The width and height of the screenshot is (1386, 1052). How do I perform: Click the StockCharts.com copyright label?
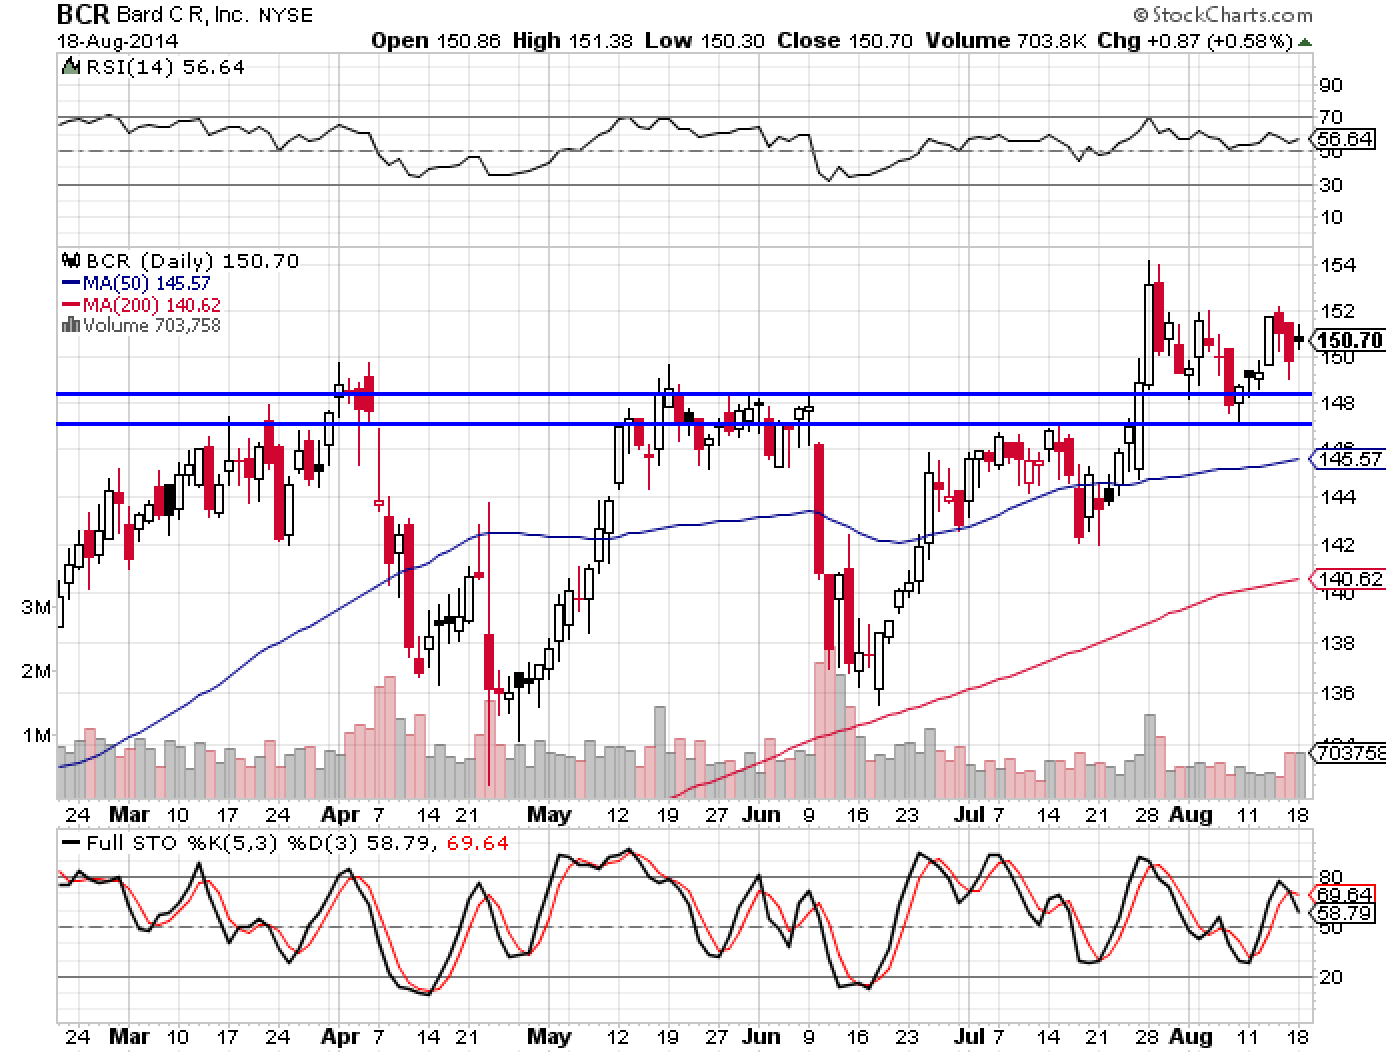pos(1222,14)
